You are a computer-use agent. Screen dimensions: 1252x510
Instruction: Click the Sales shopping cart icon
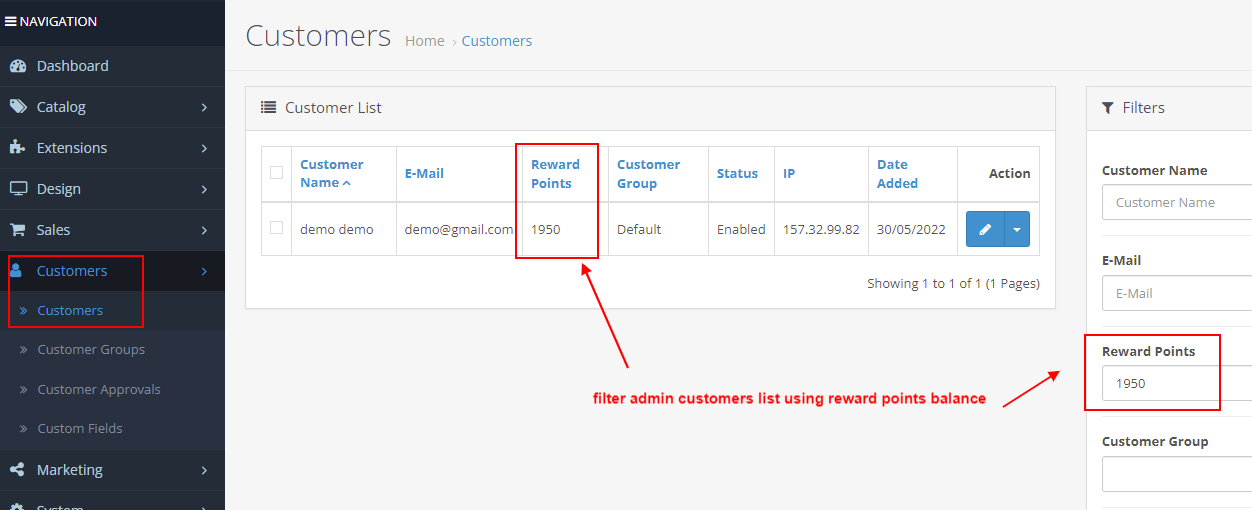pos(17,230)
